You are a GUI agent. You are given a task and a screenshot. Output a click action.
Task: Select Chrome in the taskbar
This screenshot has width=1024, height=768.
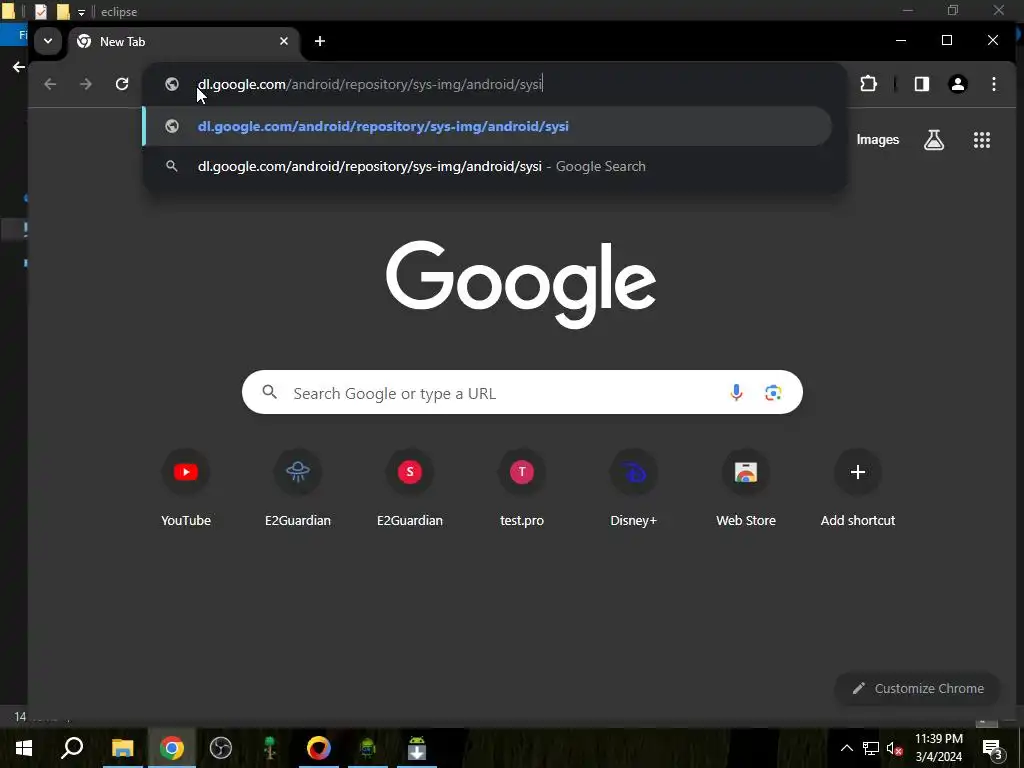click(x=172, y=748)
